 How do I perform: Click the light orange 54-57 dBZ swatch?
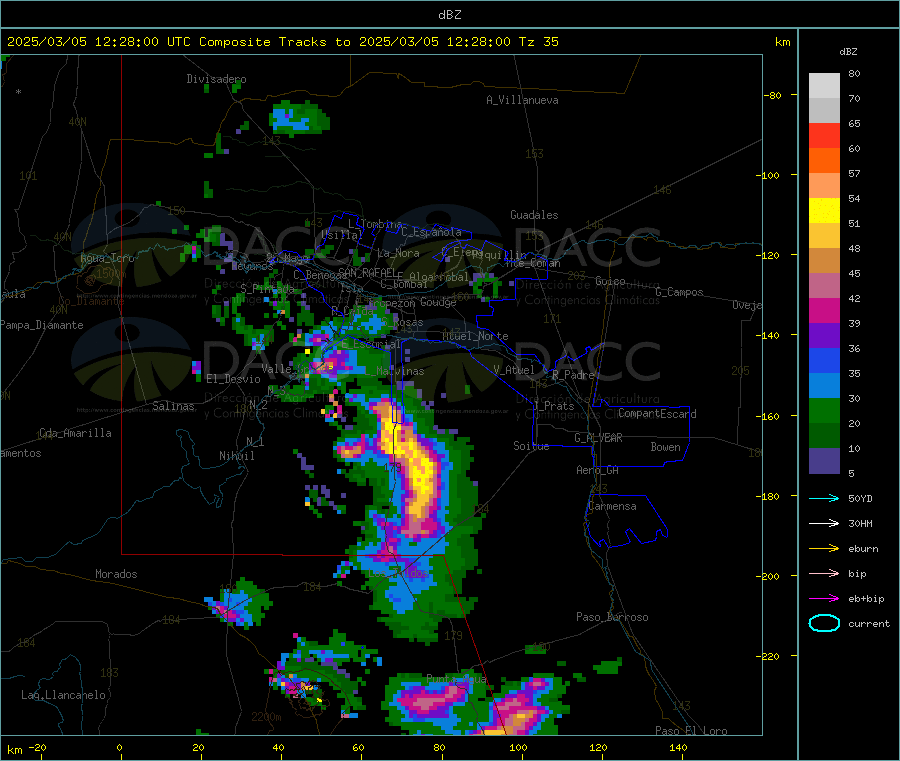point(824,185)
